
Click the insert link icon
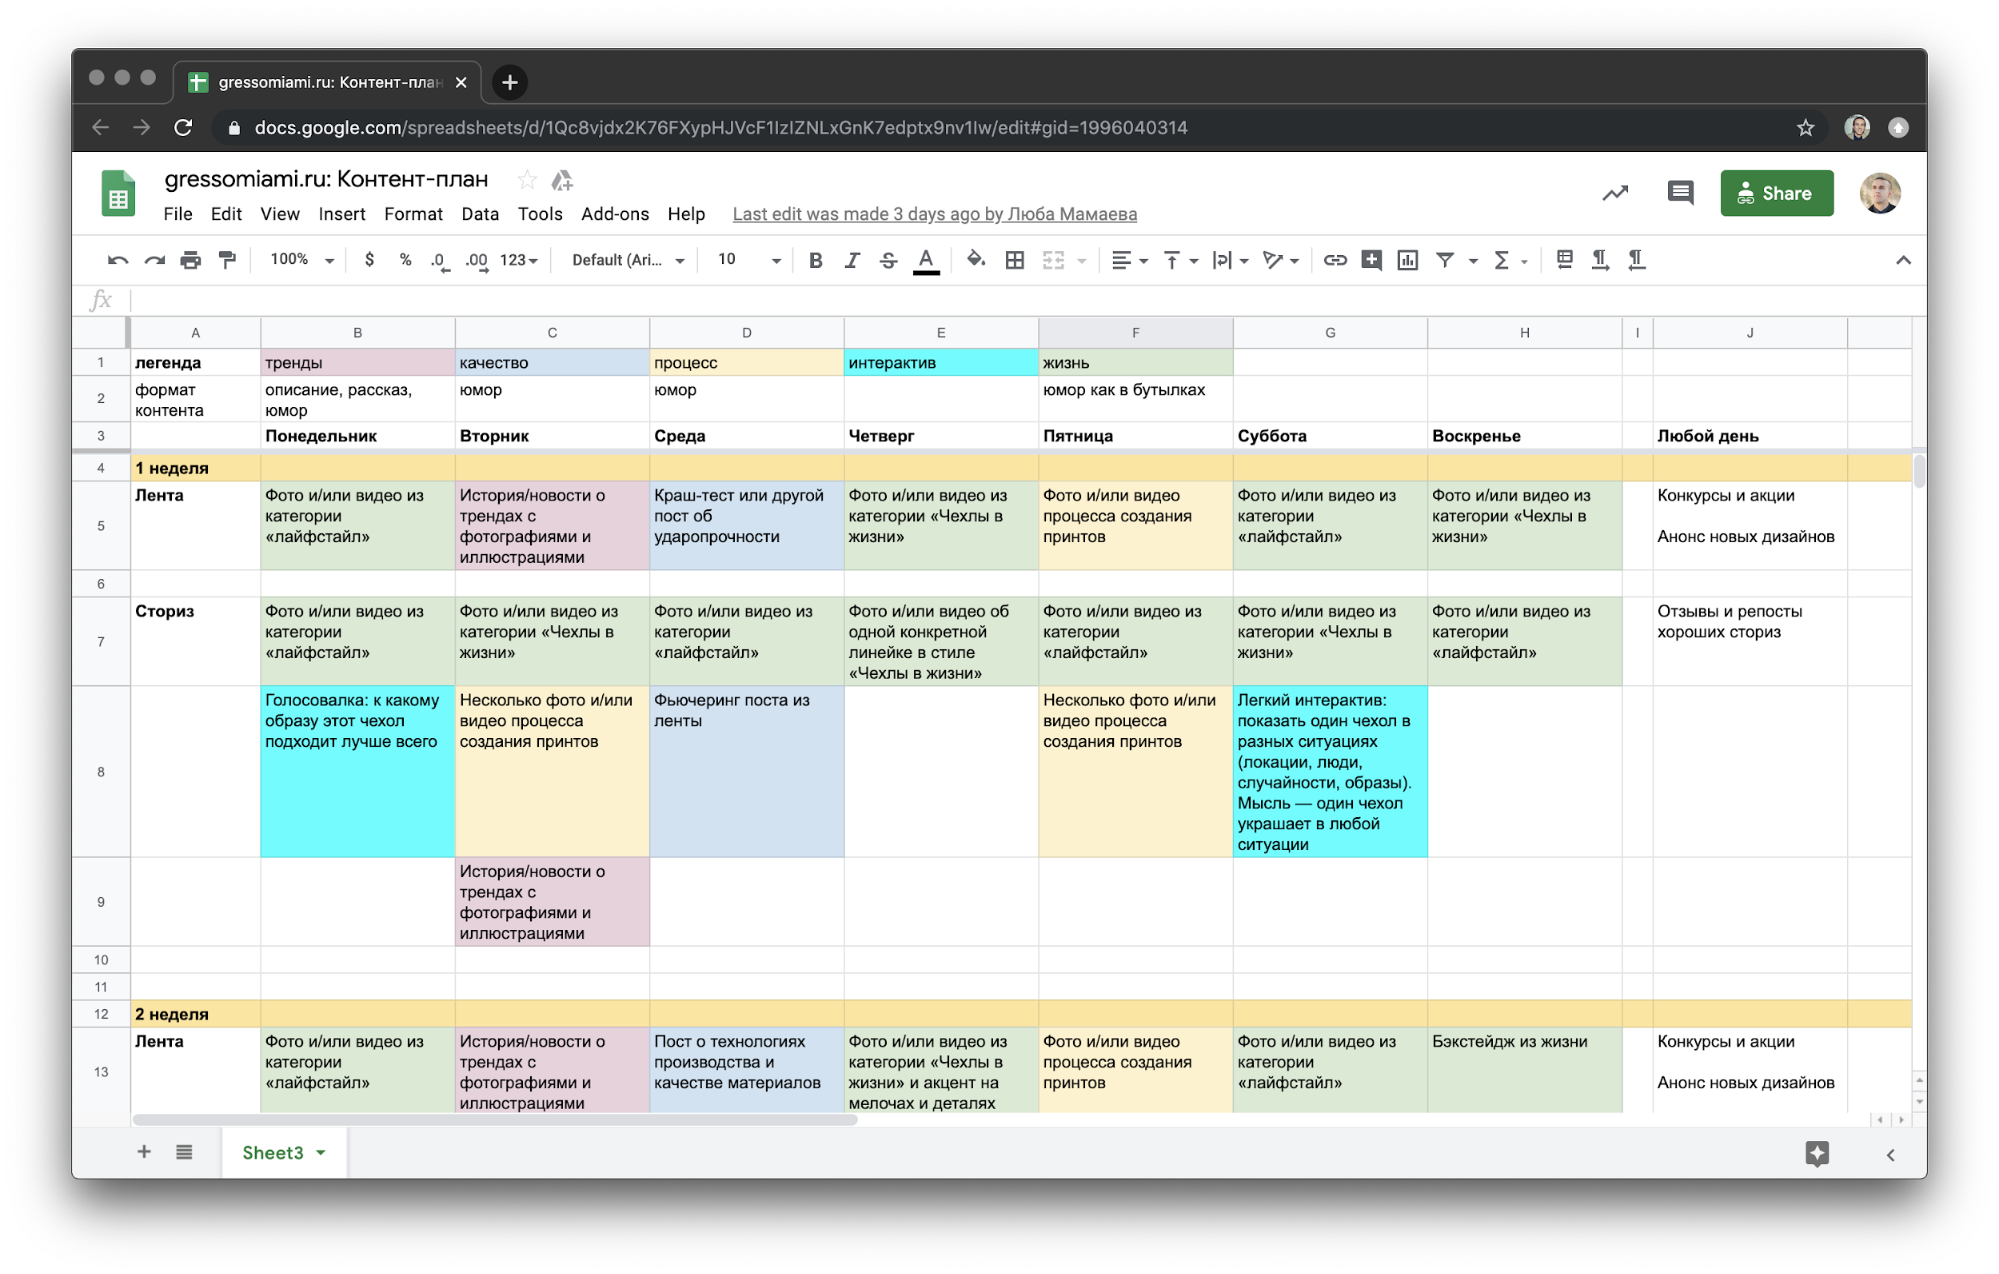point(1335,260)
